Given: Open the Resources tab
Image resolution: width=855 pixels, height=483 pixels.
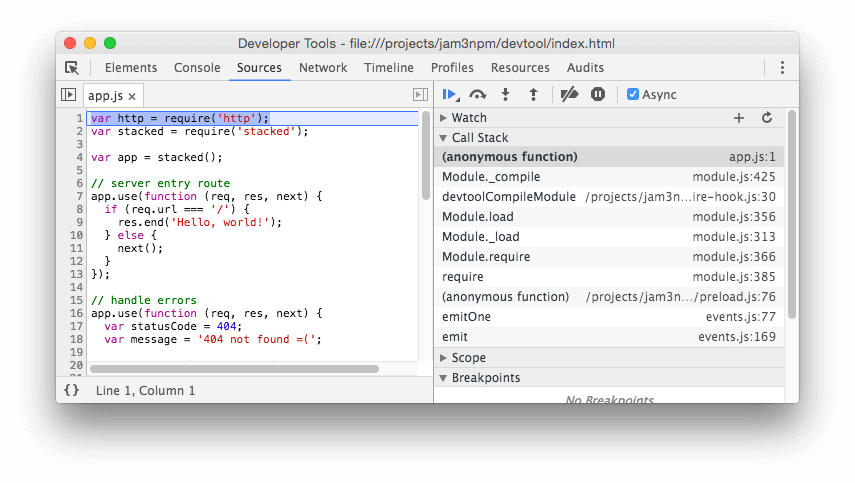Looking at the screenshot, I should pos(520,68).
